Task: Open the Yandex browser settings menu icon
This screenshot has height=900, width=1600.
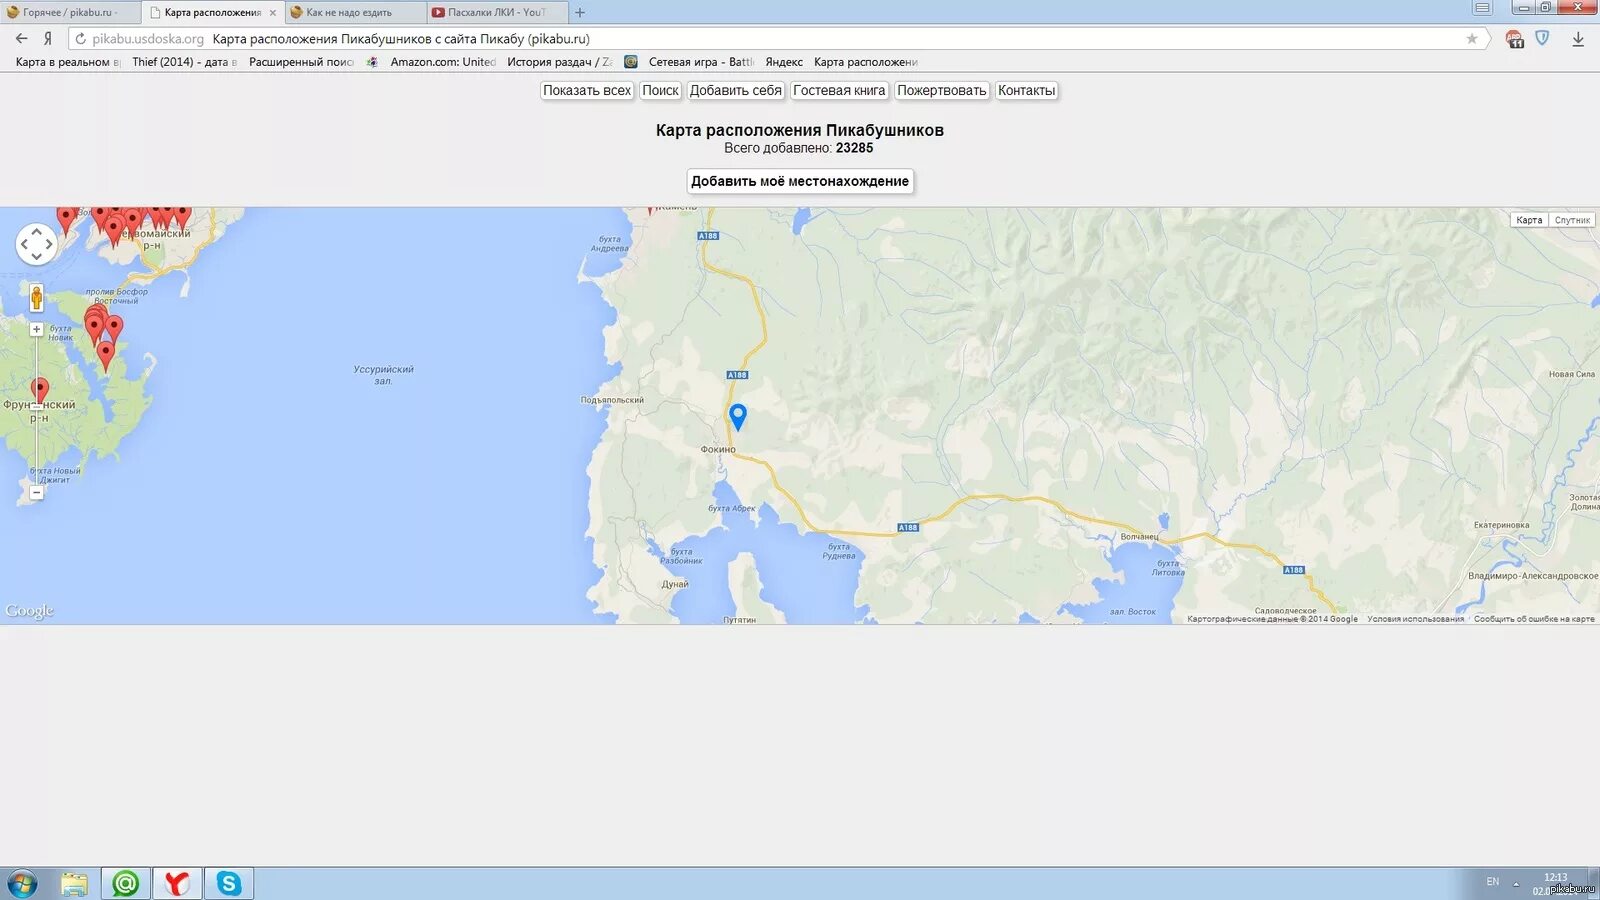Action: [1483, 8]
